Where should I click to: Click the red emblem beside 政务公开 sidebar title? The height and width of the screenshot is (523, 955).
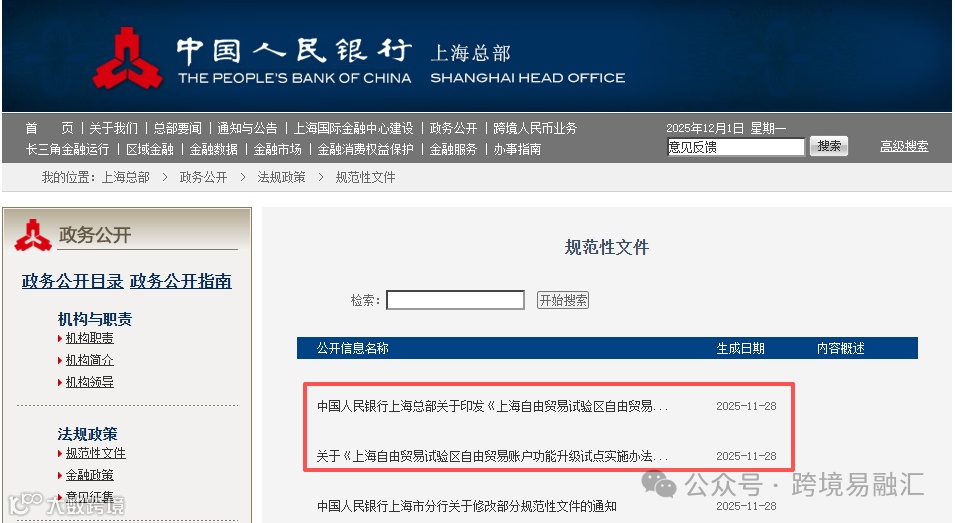click(x=33, y=235)
